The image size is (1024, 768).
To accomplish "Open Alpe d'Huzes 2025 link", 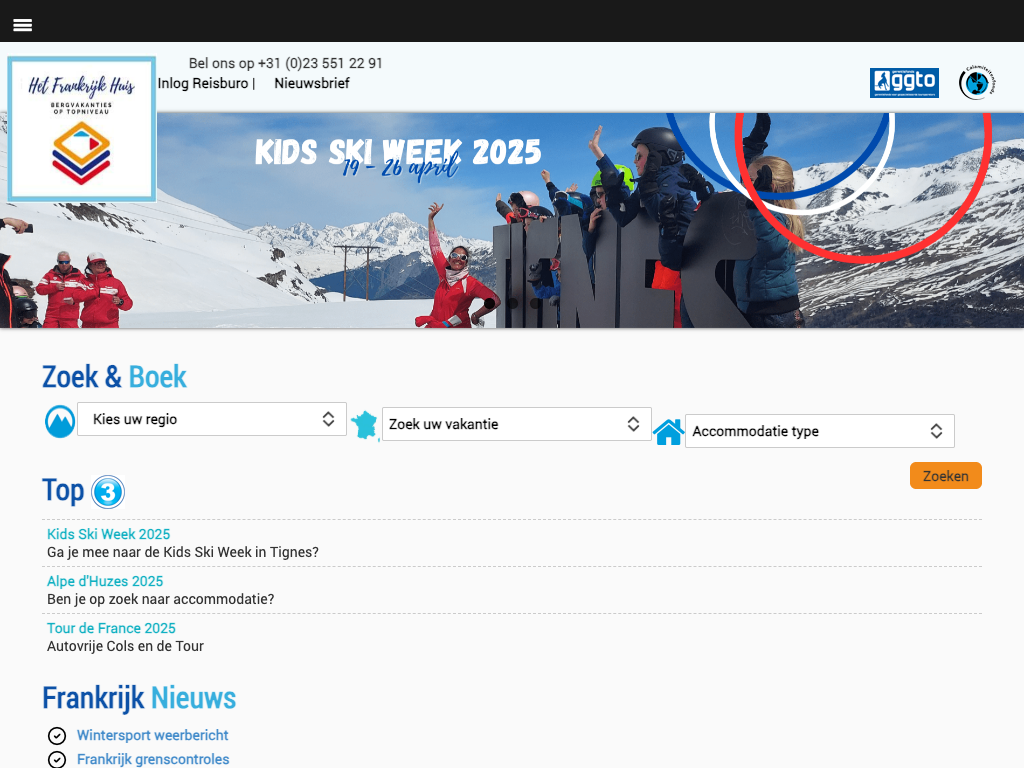I will 105,581.
